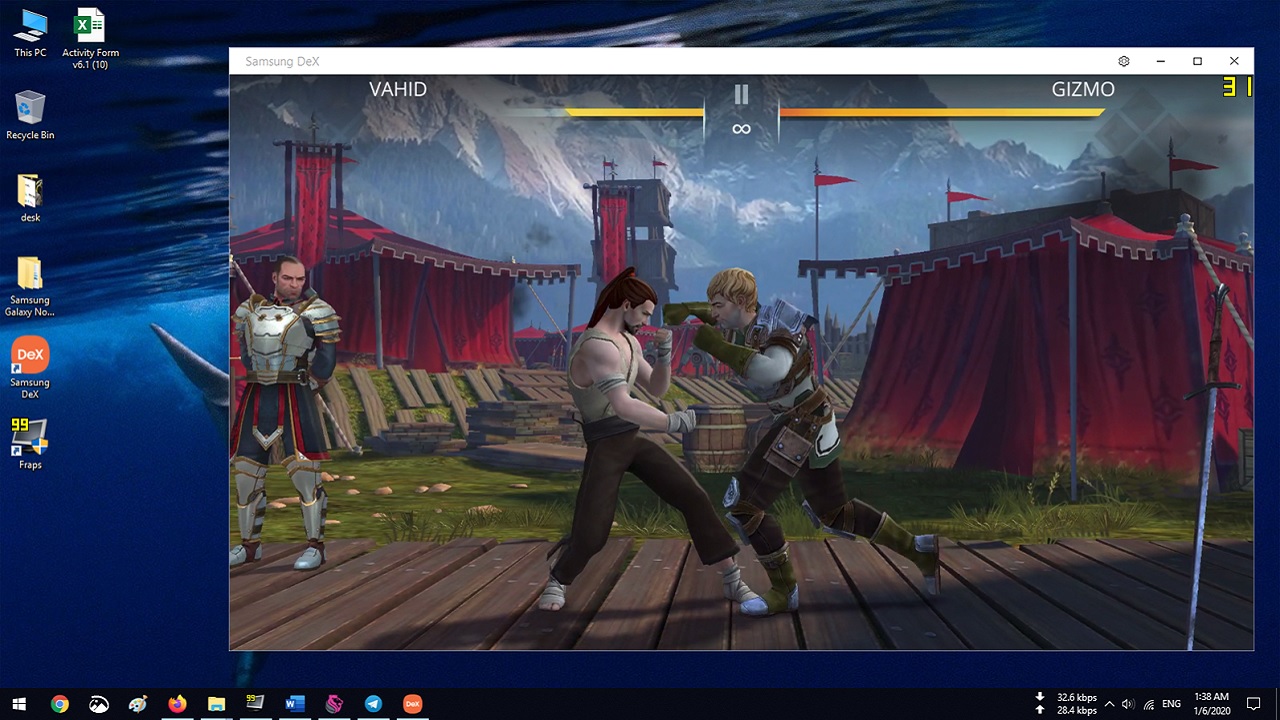Select the This PC desktop icon
The width and height of the screenshot is (1280, 720).
pyautogui.click(x=30, y=34)
